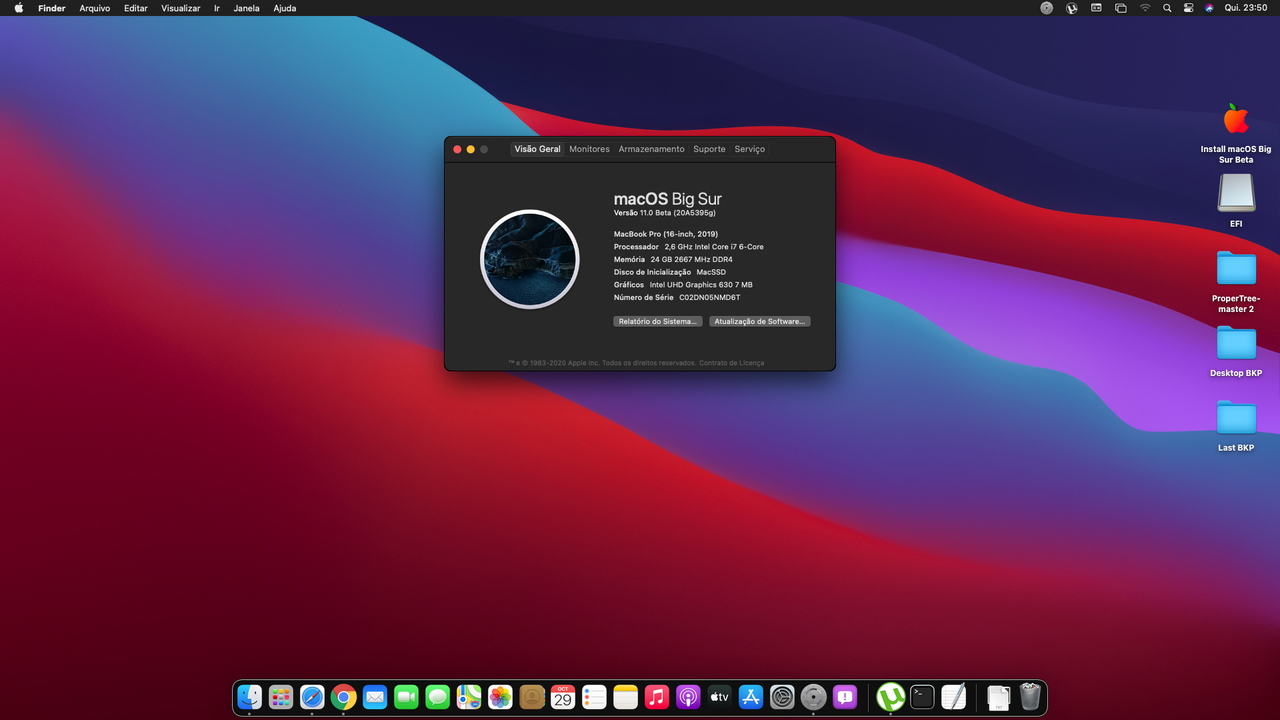Click the Relatório do Sistema button
The width and height of the screenshot is (1280, 720).
click(657, 321)
